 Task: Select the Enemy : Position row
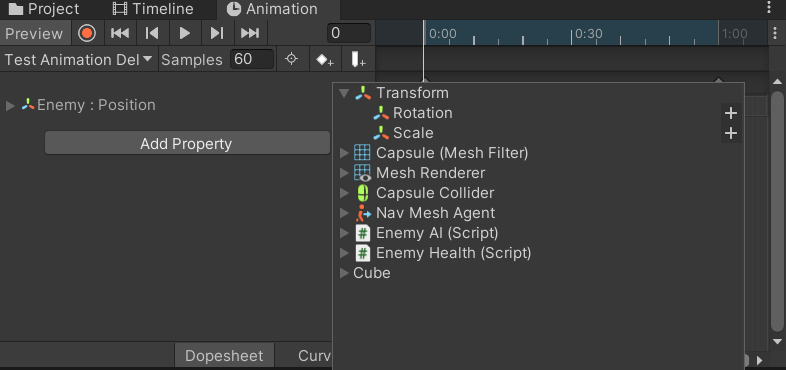[165, 105]
